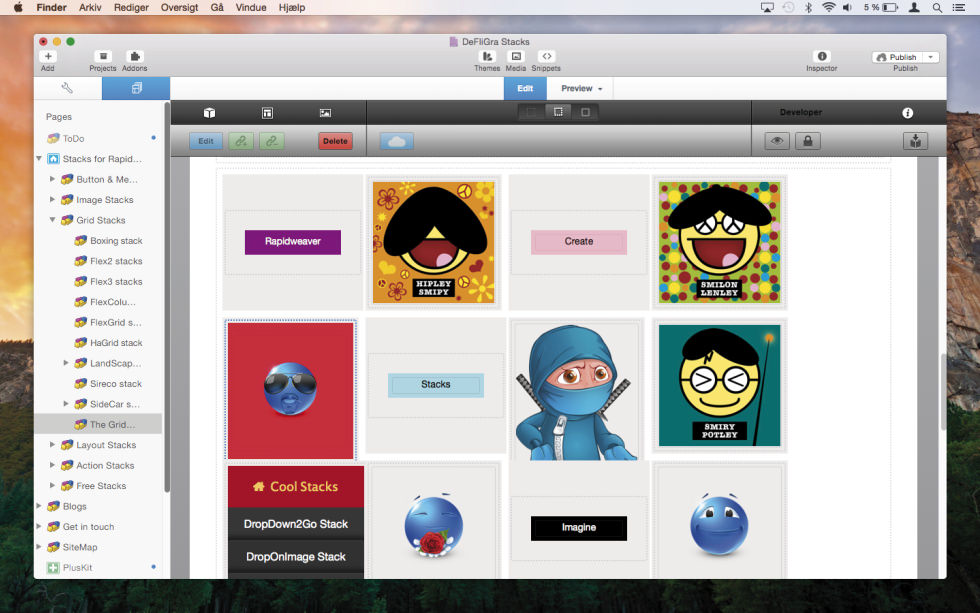Click the Add page plus icon
This screenshot has height=613, width=980.
pyautogui.click(x=48, y=56)
